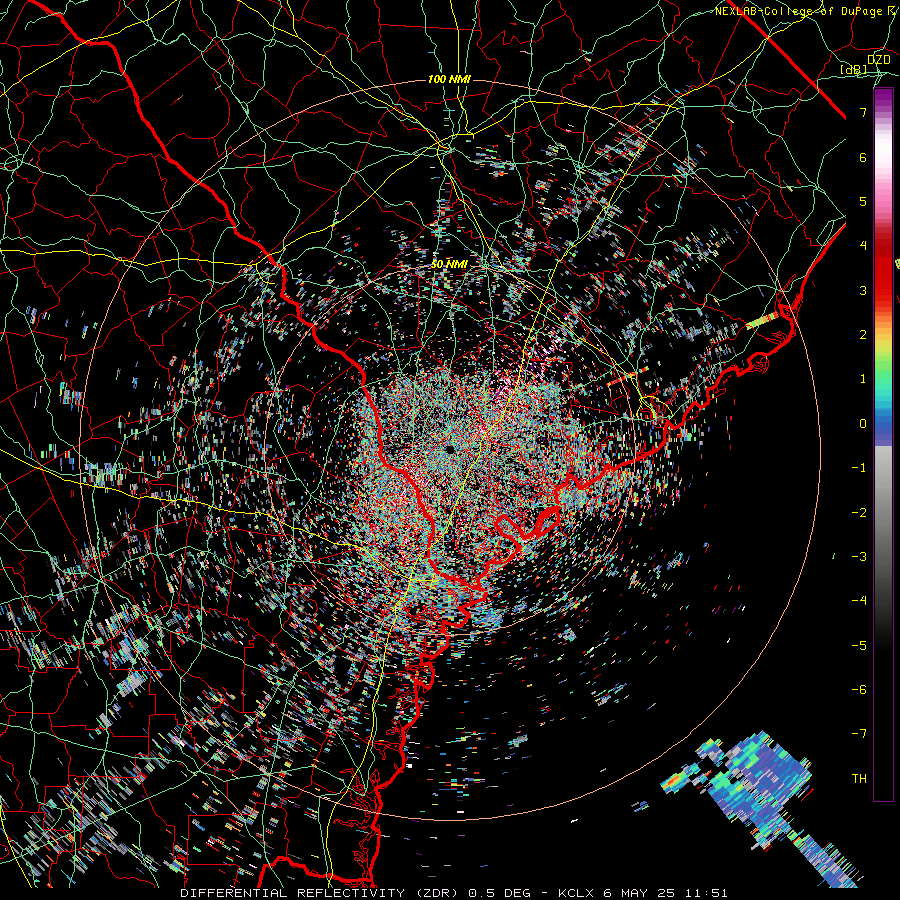Click the "50 NMI" range ring label

point(449,264)
